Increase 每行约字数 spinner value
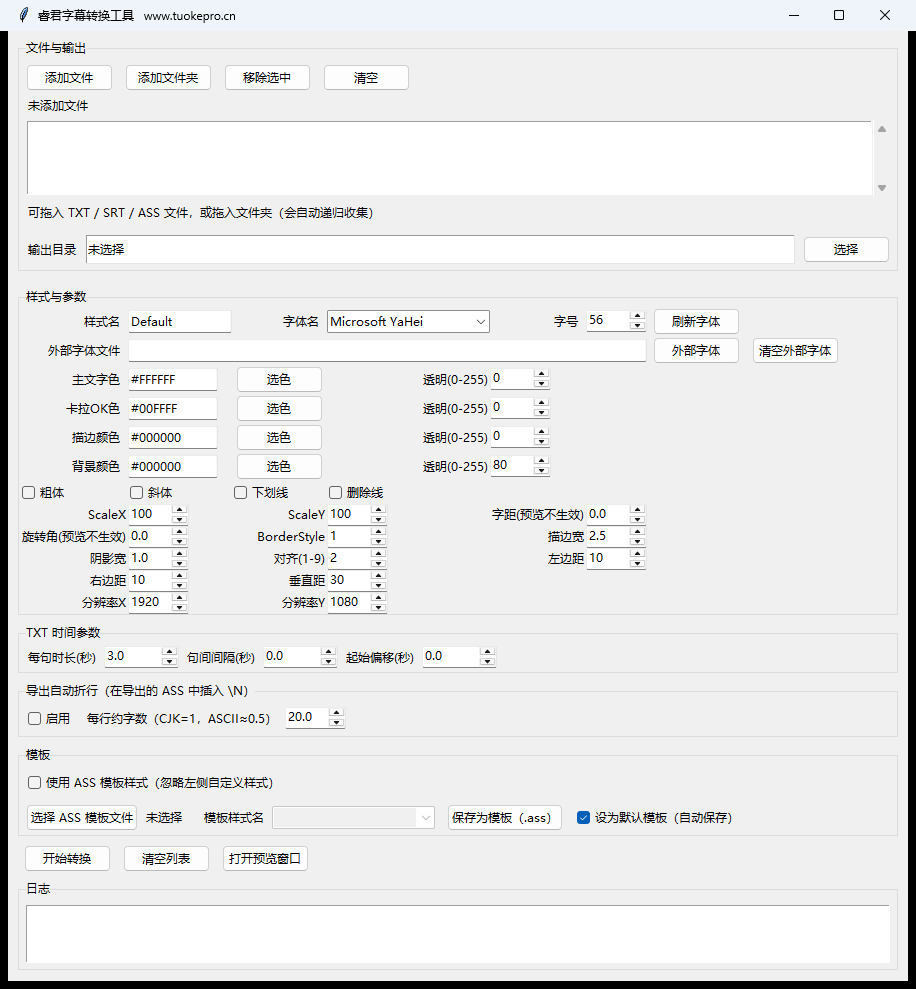Screen dimensions: 916x989 [x=337, y=713]
